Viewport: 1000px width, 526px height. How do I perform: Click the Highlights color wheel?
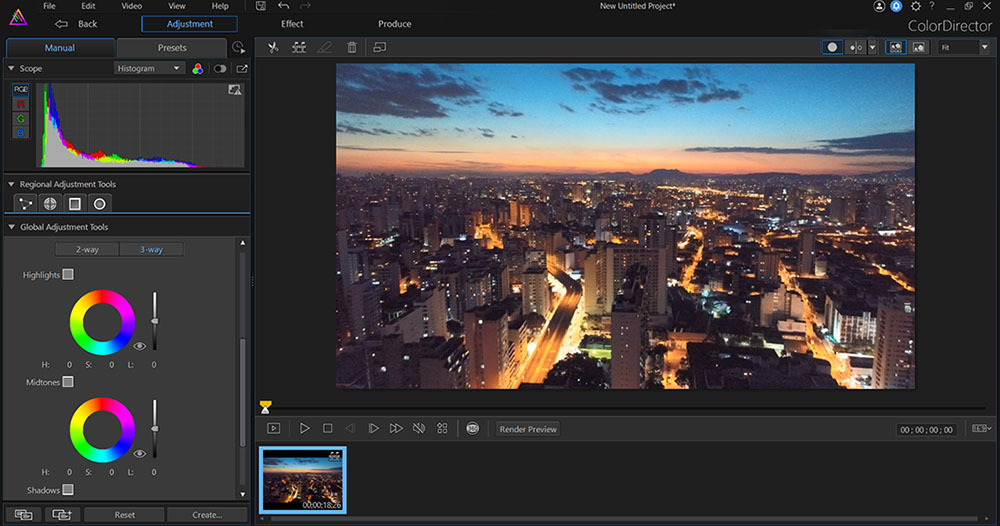(102, 322)
